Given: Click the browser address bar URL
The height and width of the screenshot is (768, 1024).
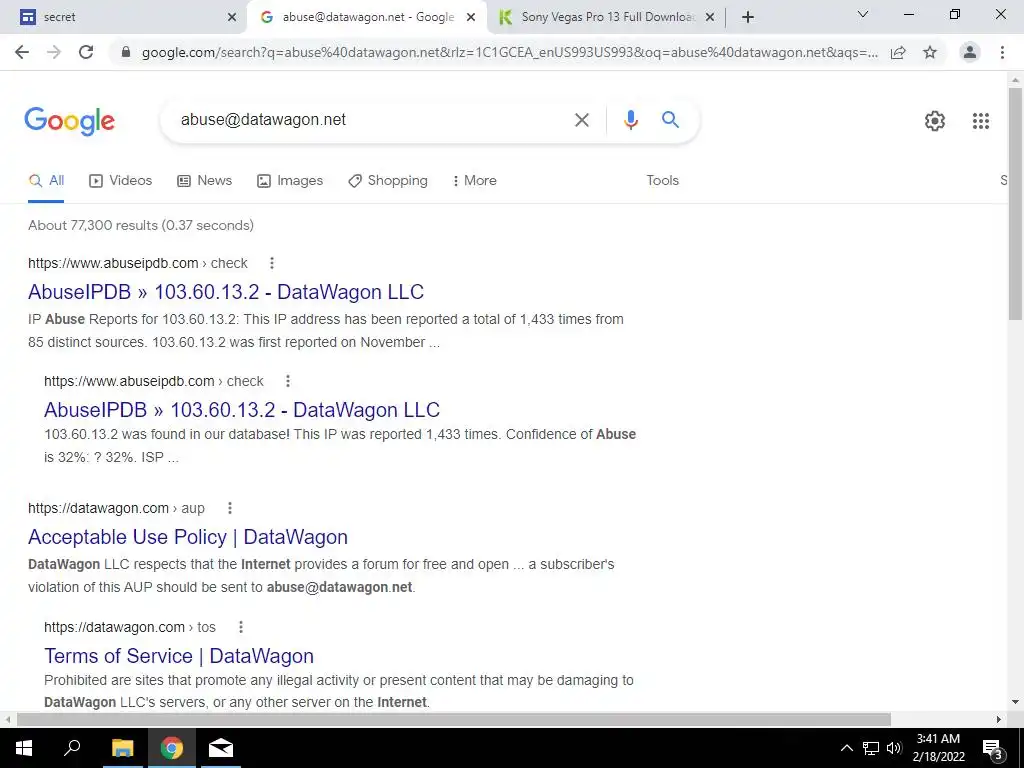Looking at the screenshot, I should (509, 53).
